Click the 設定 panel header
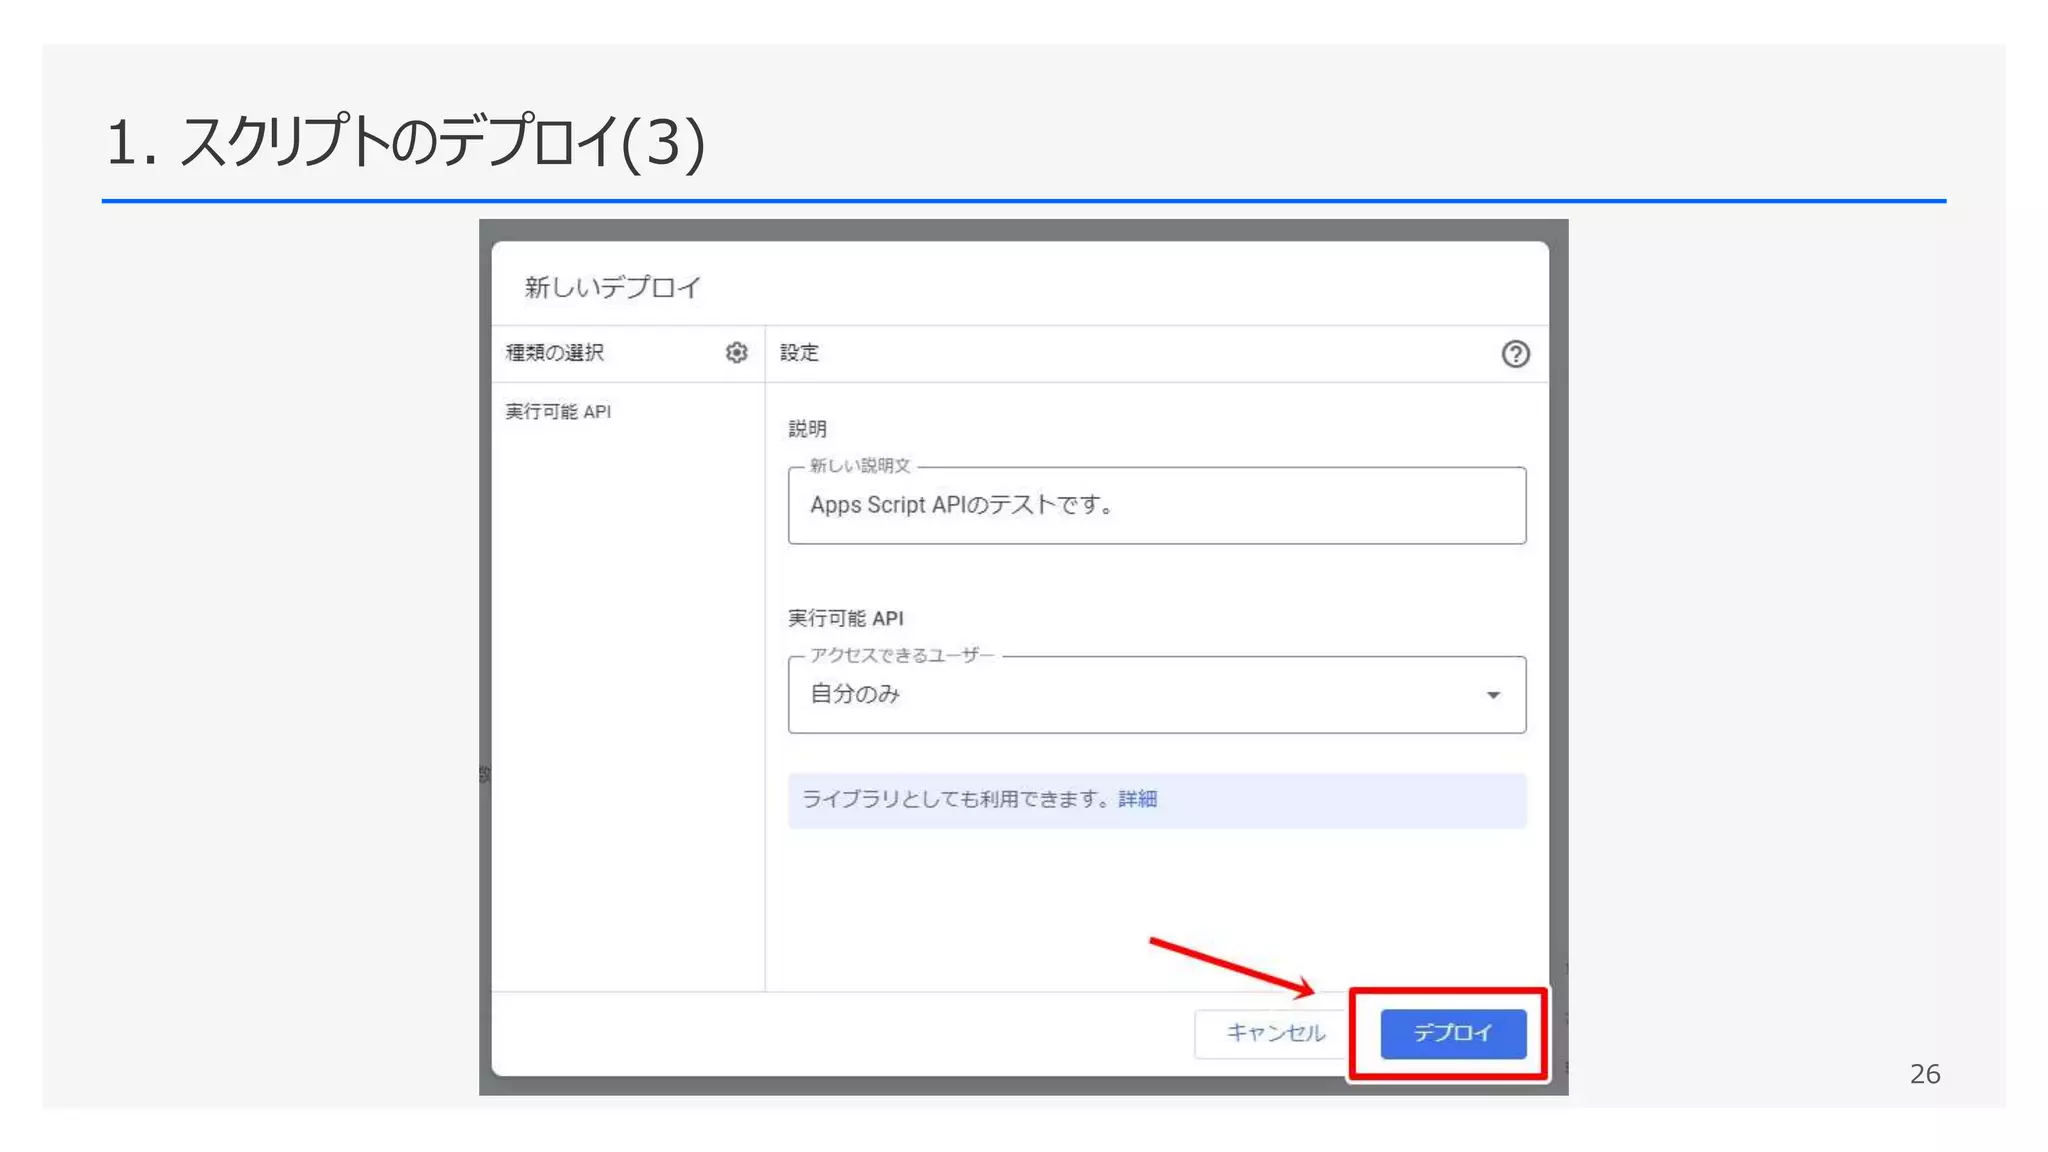Image resolution: width=2048 pixels, height=1152 pixels. click(x=800, y=353)
